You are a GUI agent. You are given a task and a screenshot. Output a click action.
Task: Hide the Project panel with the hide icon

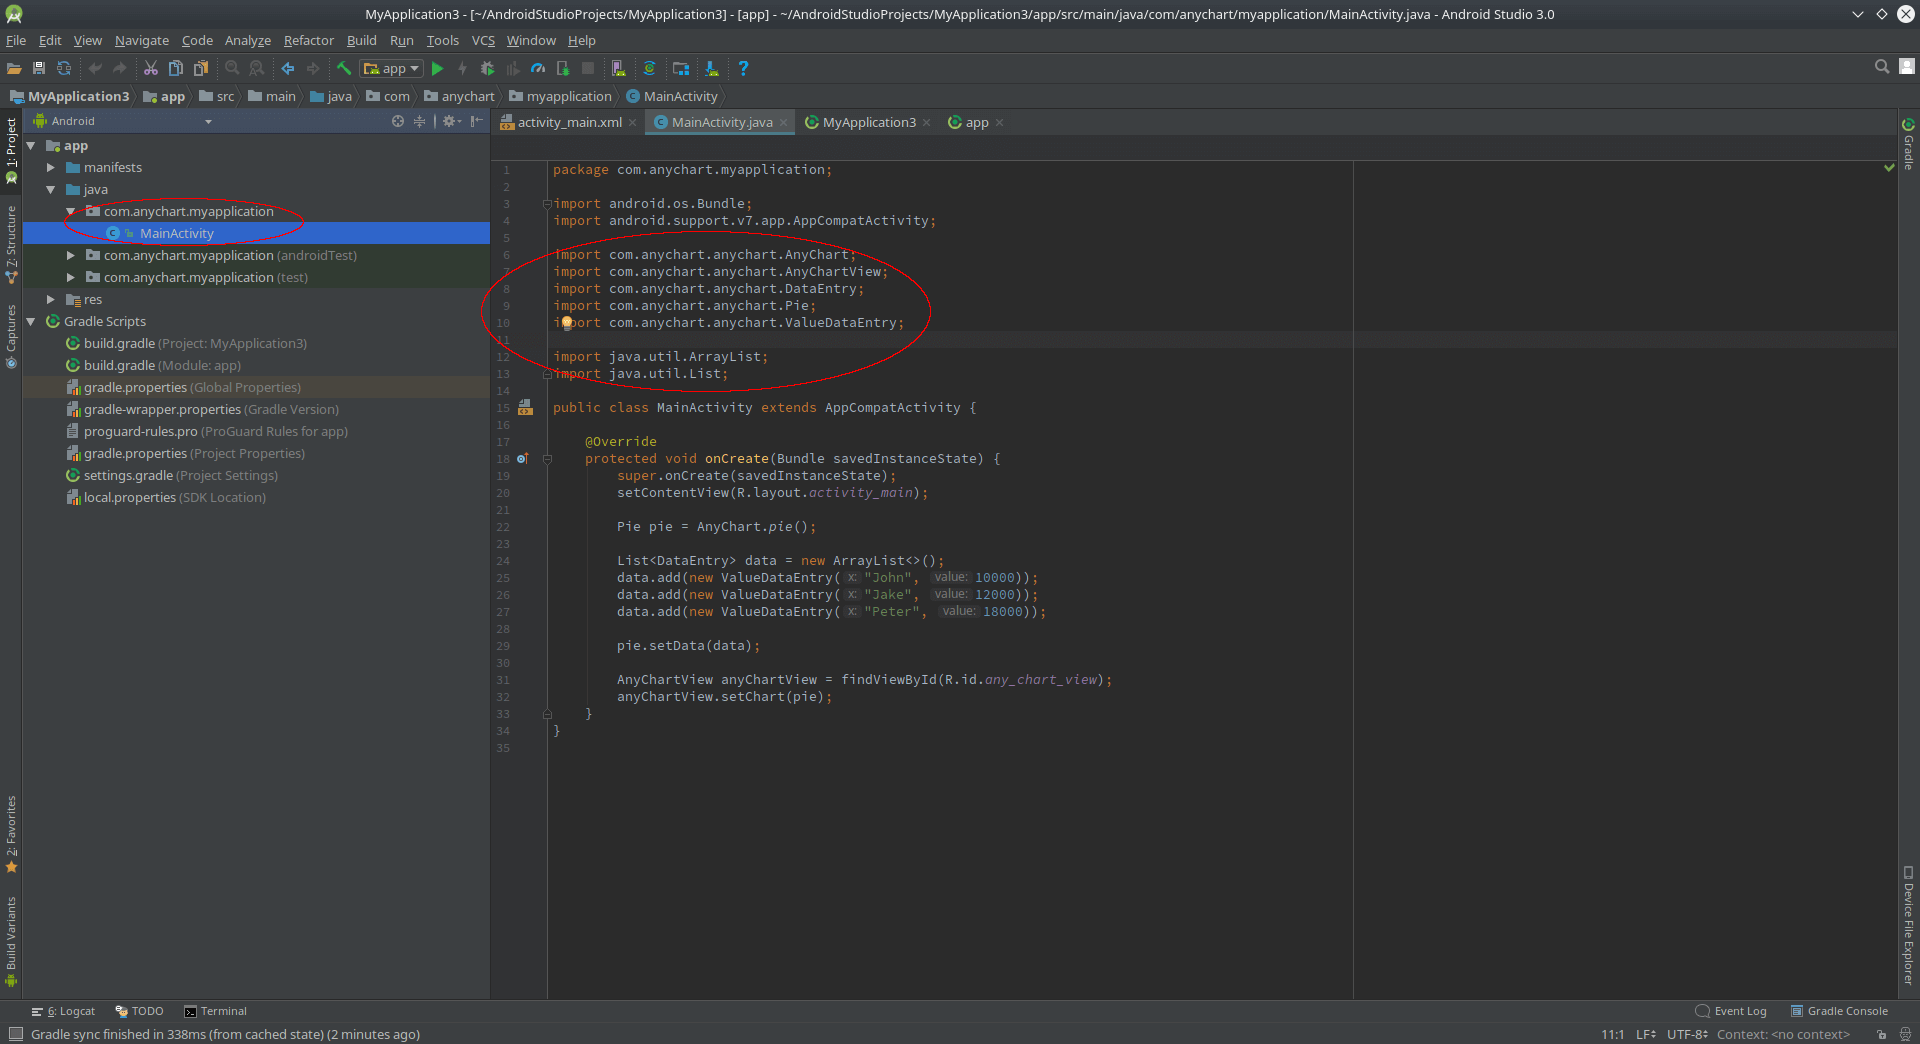[x=477, y=121]
